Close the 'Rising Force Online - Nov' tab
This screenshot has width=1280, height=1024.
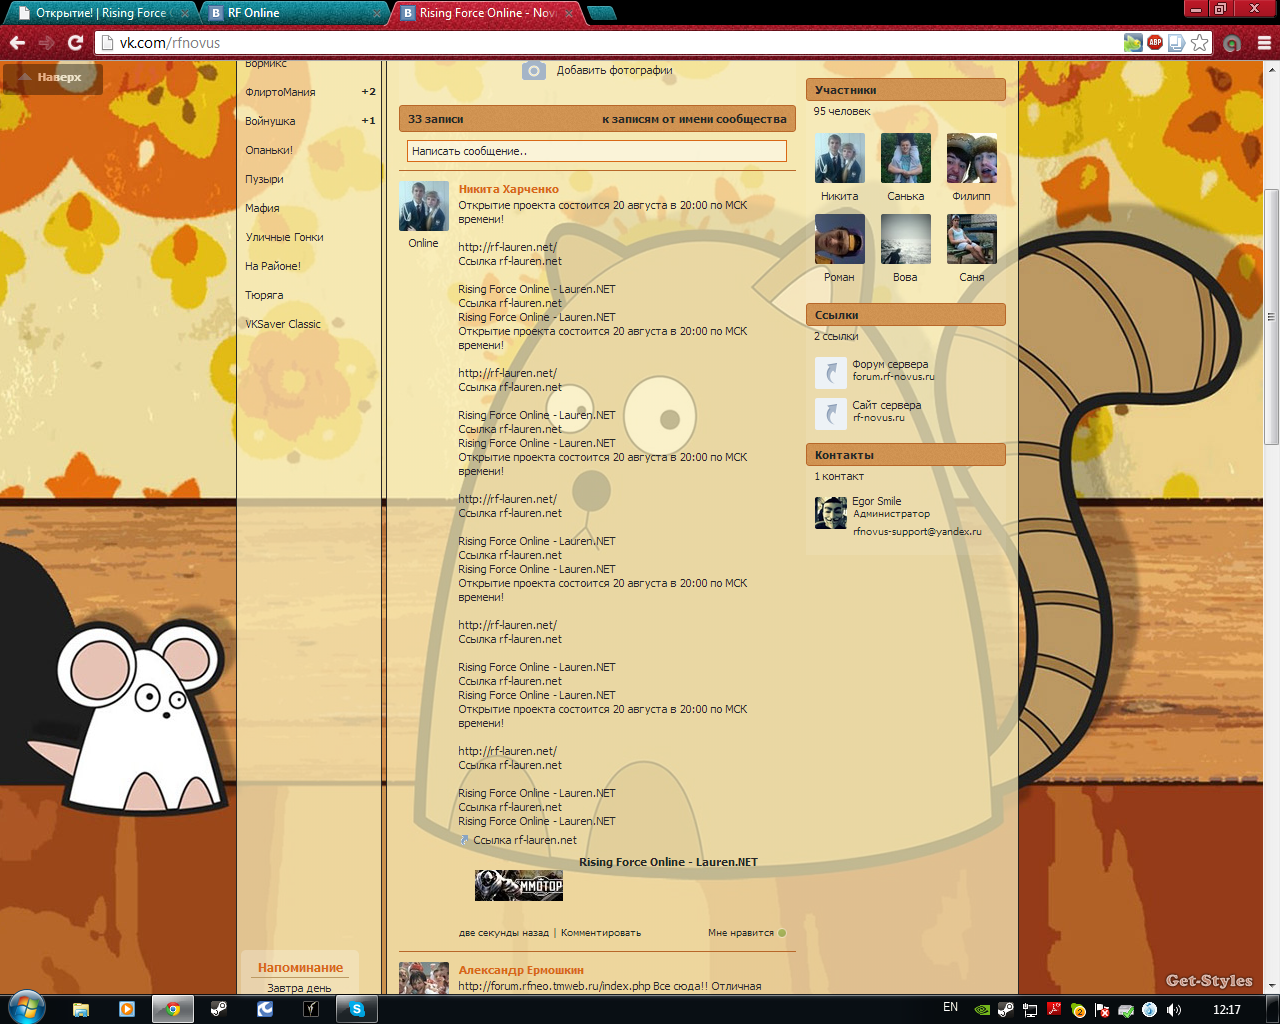point(570,14)
